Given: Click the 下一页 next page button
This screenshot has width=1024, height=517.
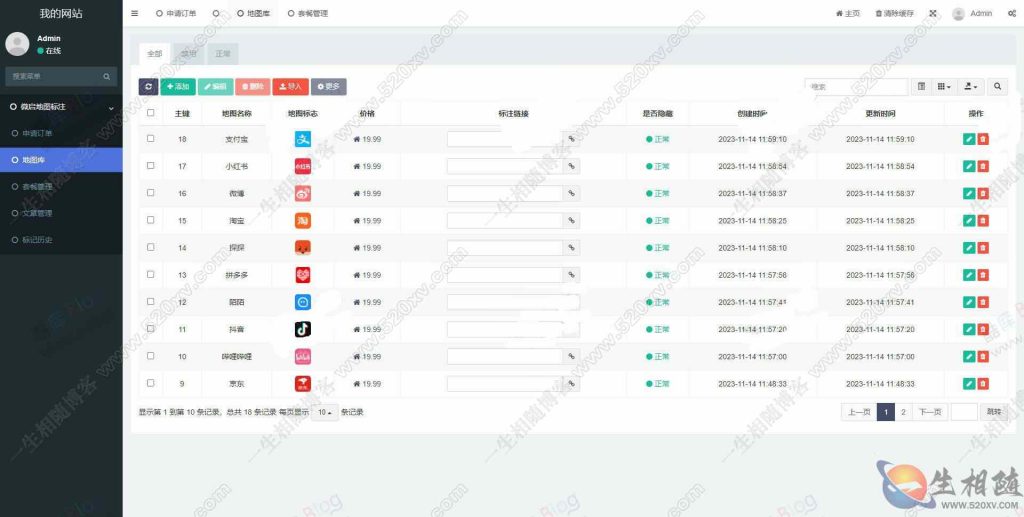Looking at the screenshot, I should (930, 412).
